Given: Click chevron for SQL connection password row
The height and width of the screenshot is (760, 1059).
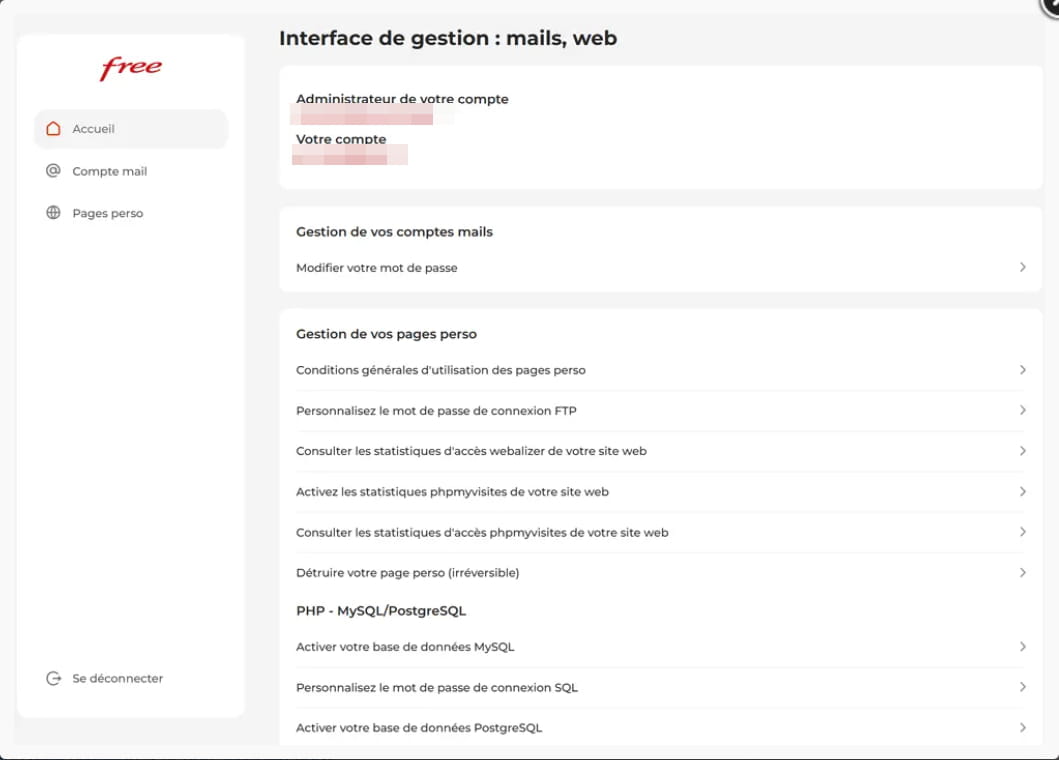Looking at the screenshot, I should 1022,687.
